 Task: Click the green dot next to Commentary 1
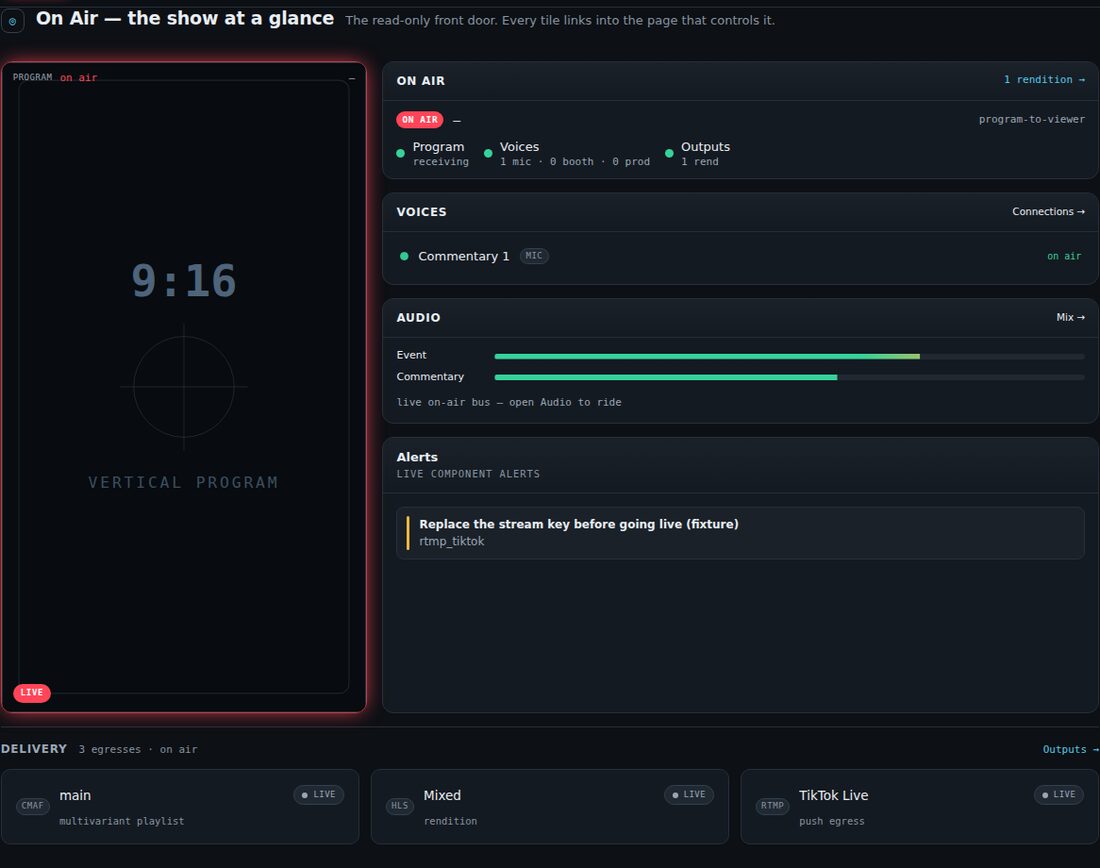pos(404,256)
